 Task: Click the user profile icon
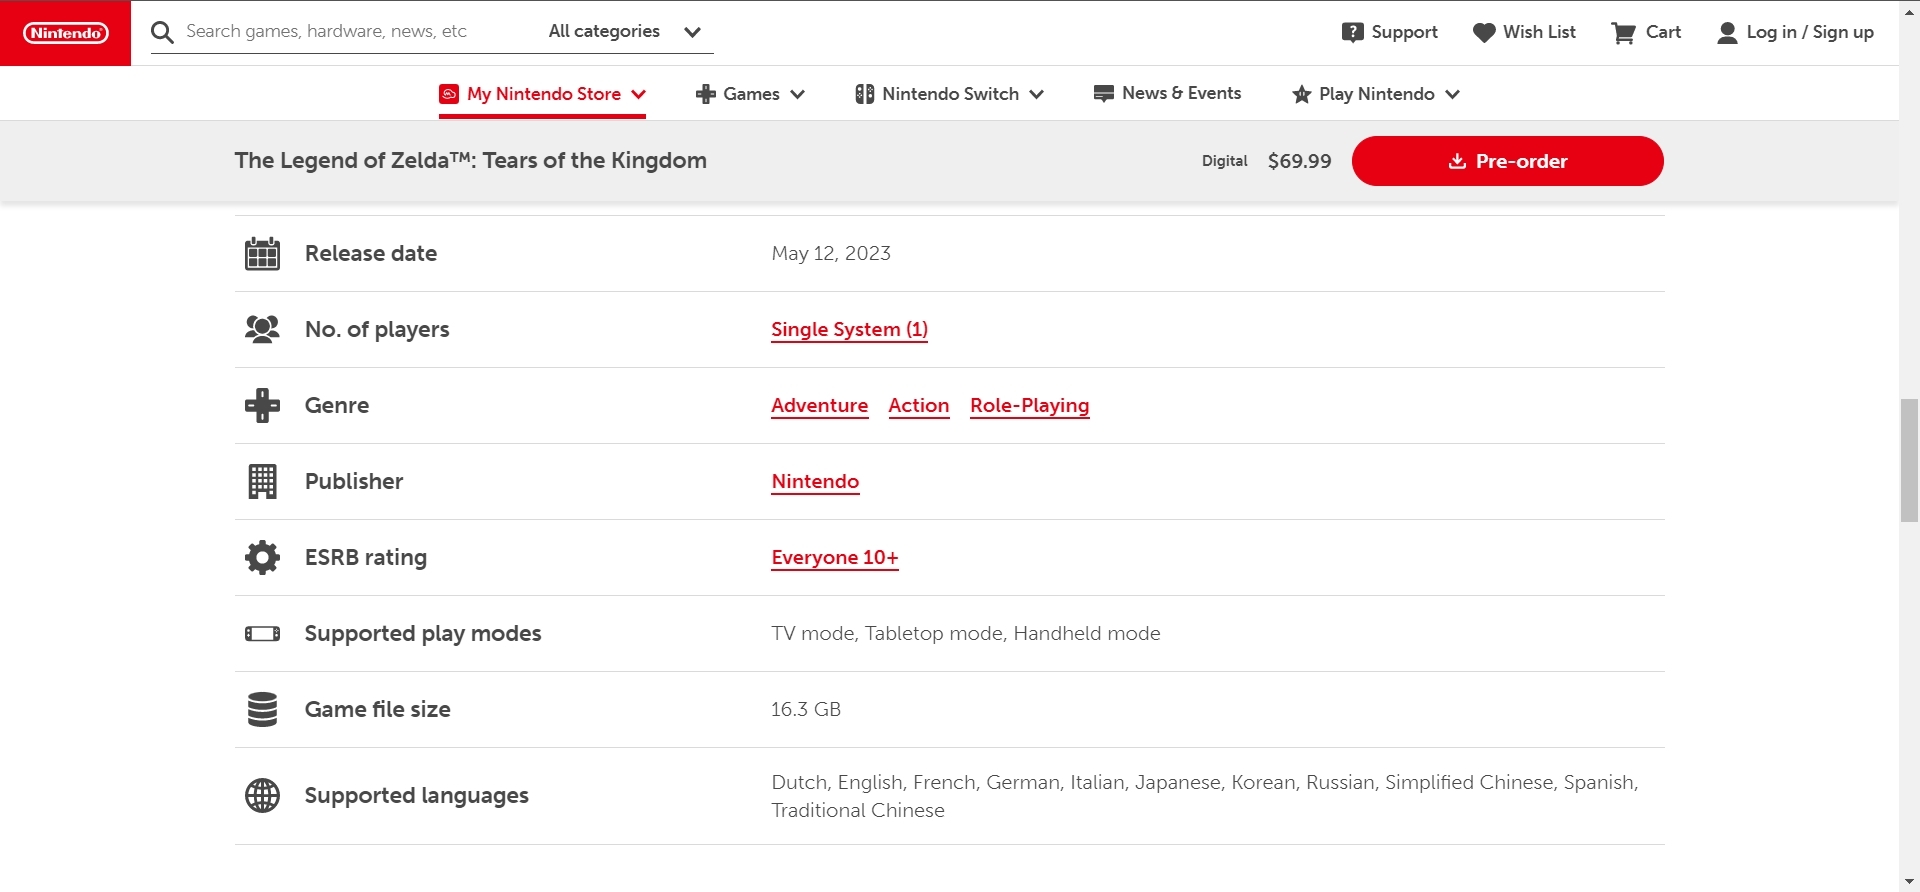[x=1727, y=32]
